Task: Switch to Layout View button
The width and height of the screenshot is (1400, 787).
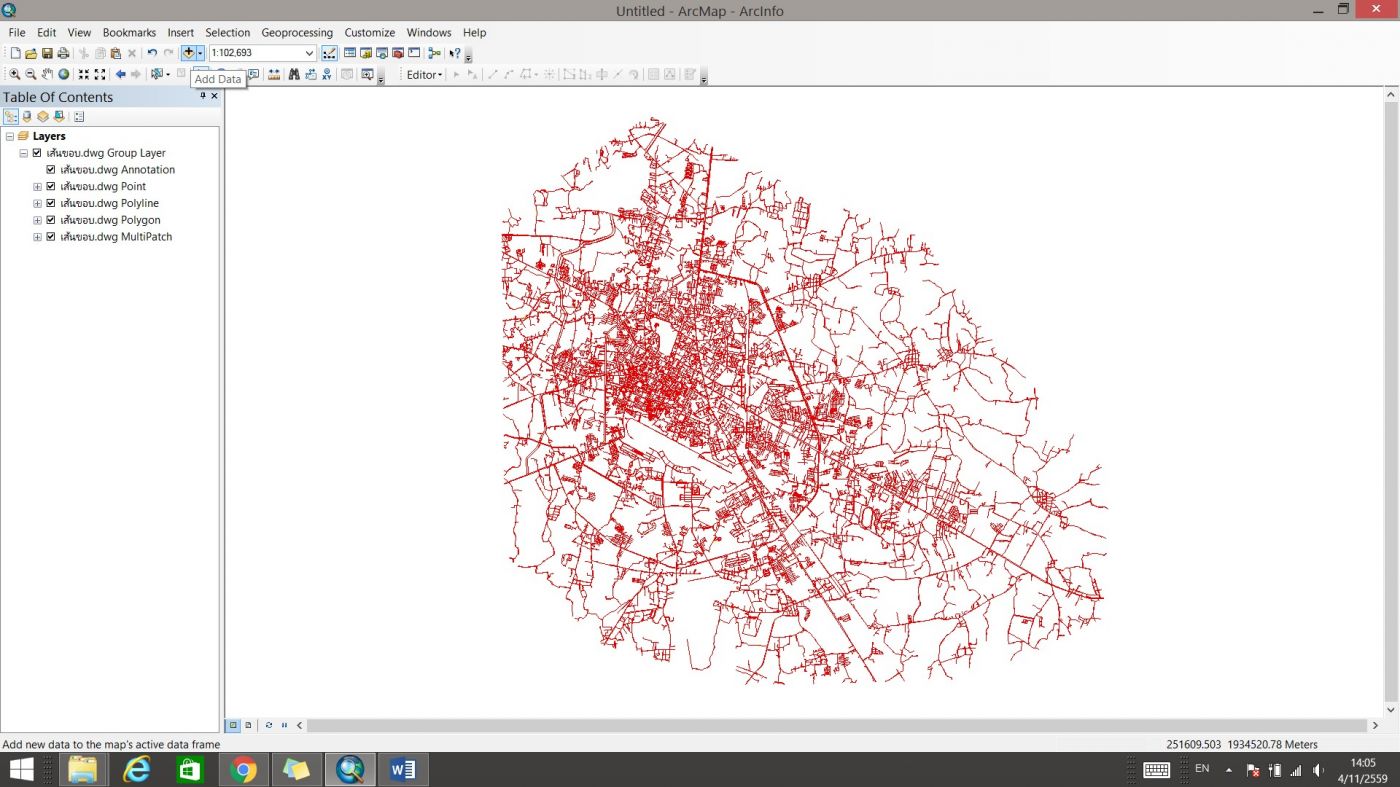Action: (248, 725)
